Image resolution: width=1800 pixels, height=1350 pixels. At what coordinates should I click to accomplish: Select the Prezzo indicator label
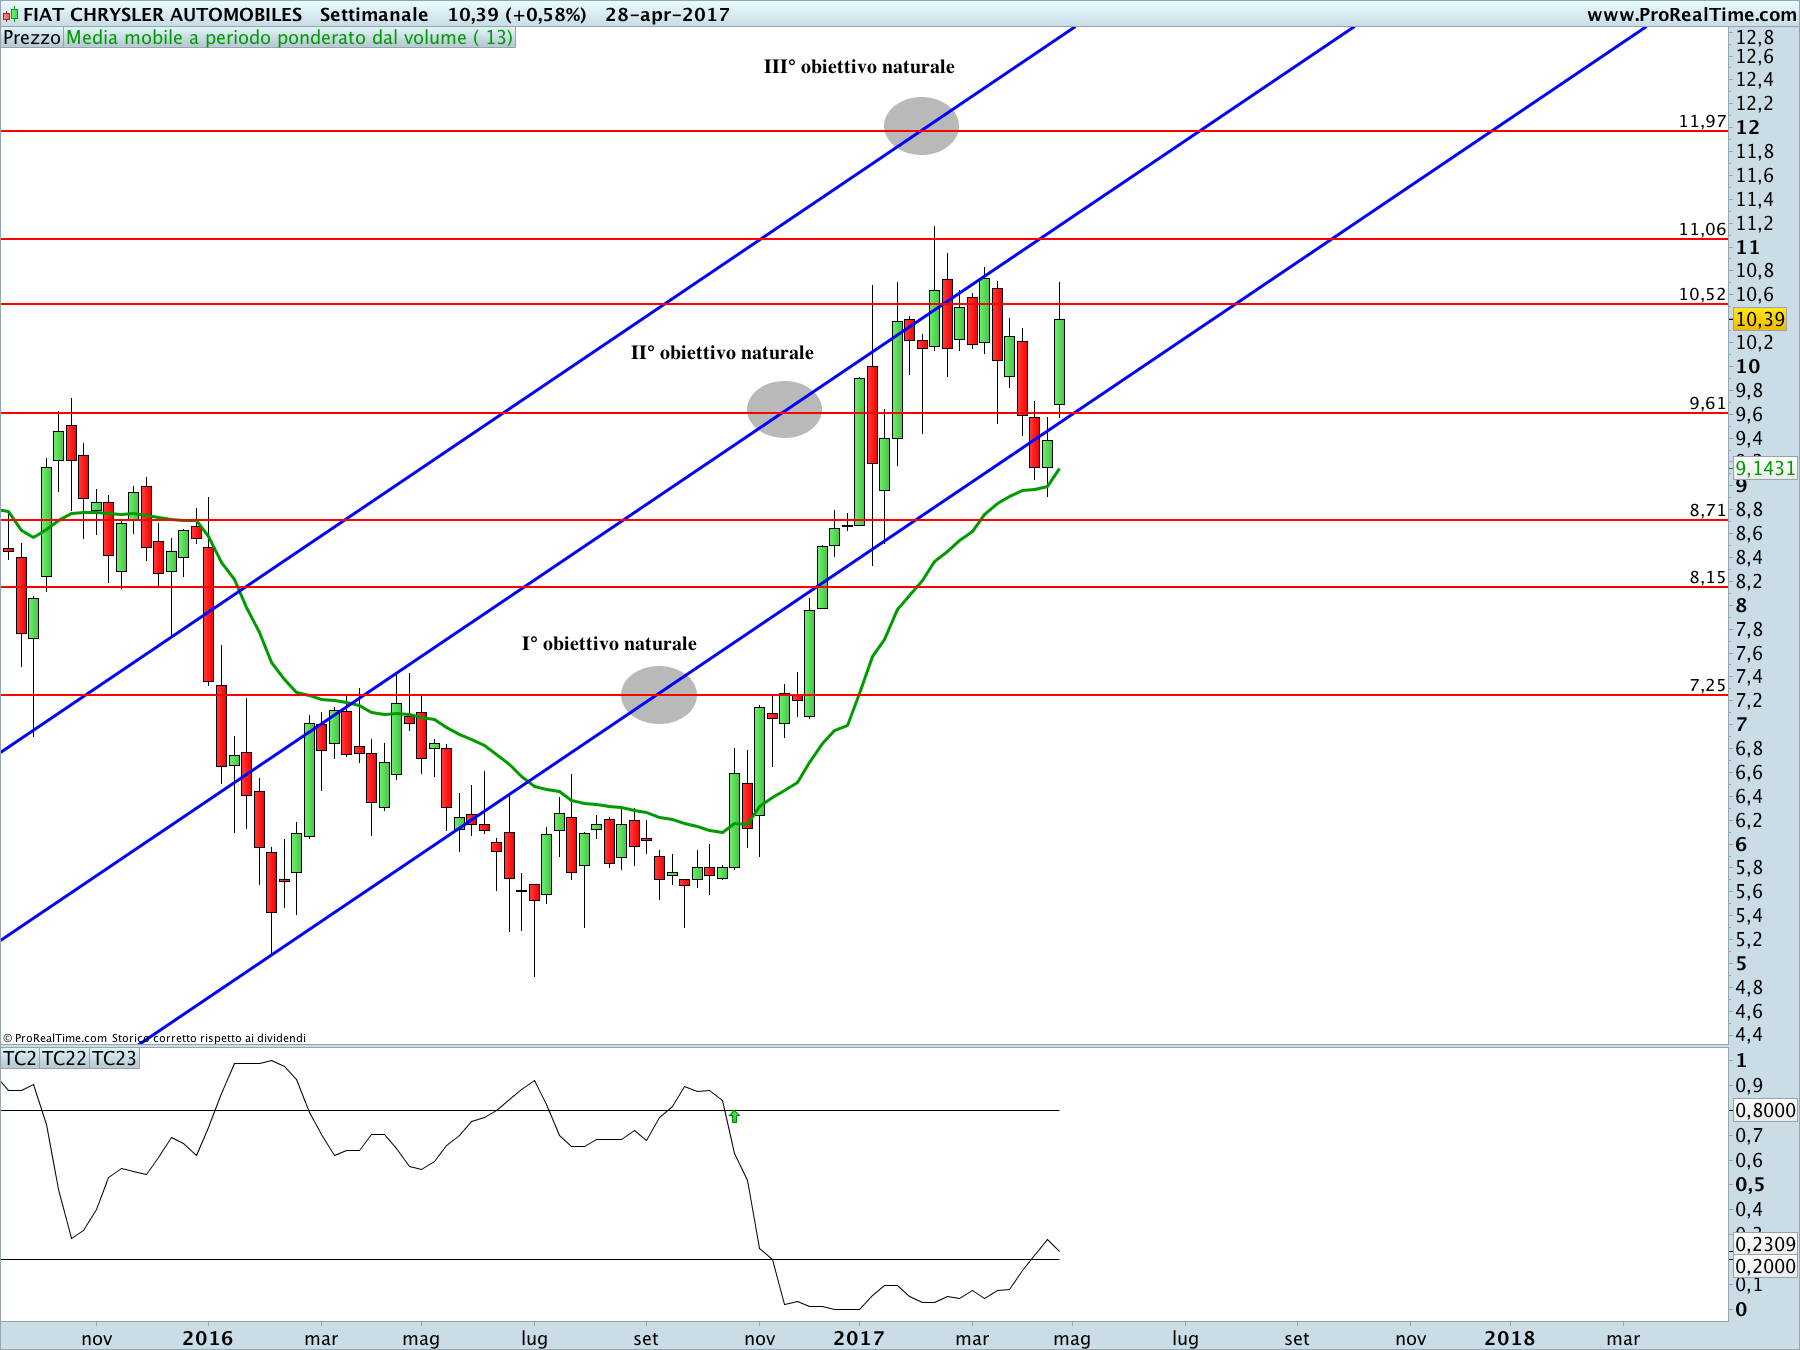[x=32, y=38]
